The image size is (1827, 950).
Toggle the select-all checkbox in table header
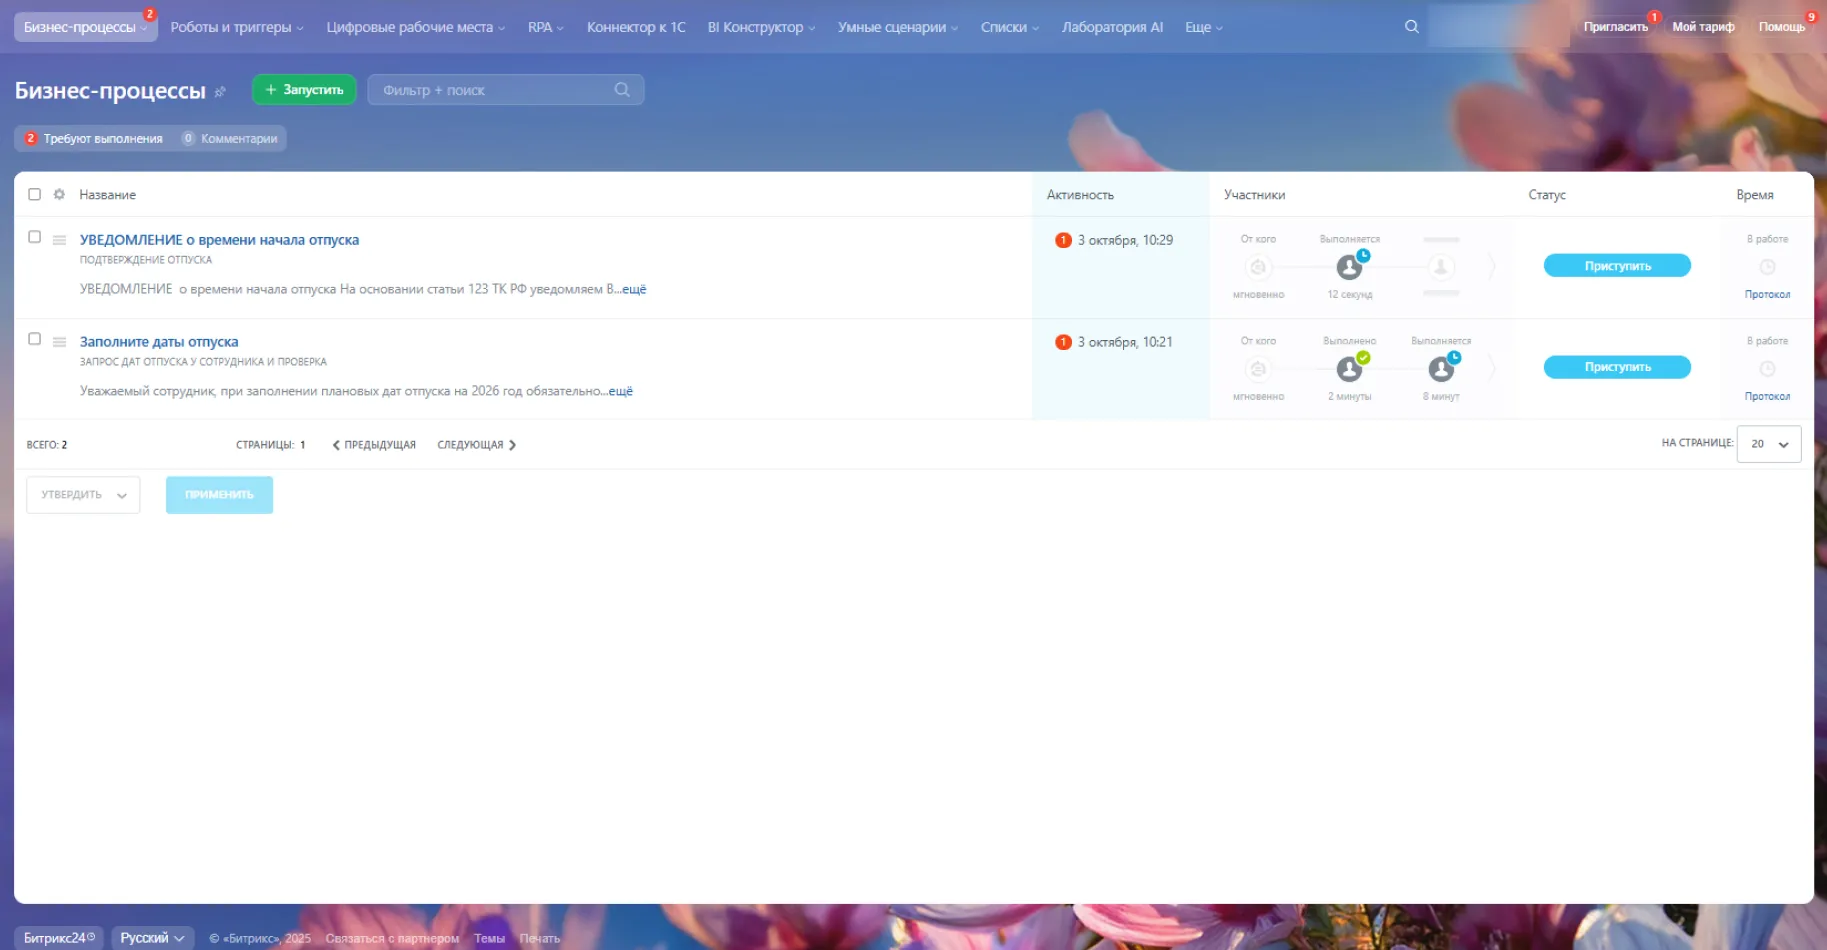(34, 194)
